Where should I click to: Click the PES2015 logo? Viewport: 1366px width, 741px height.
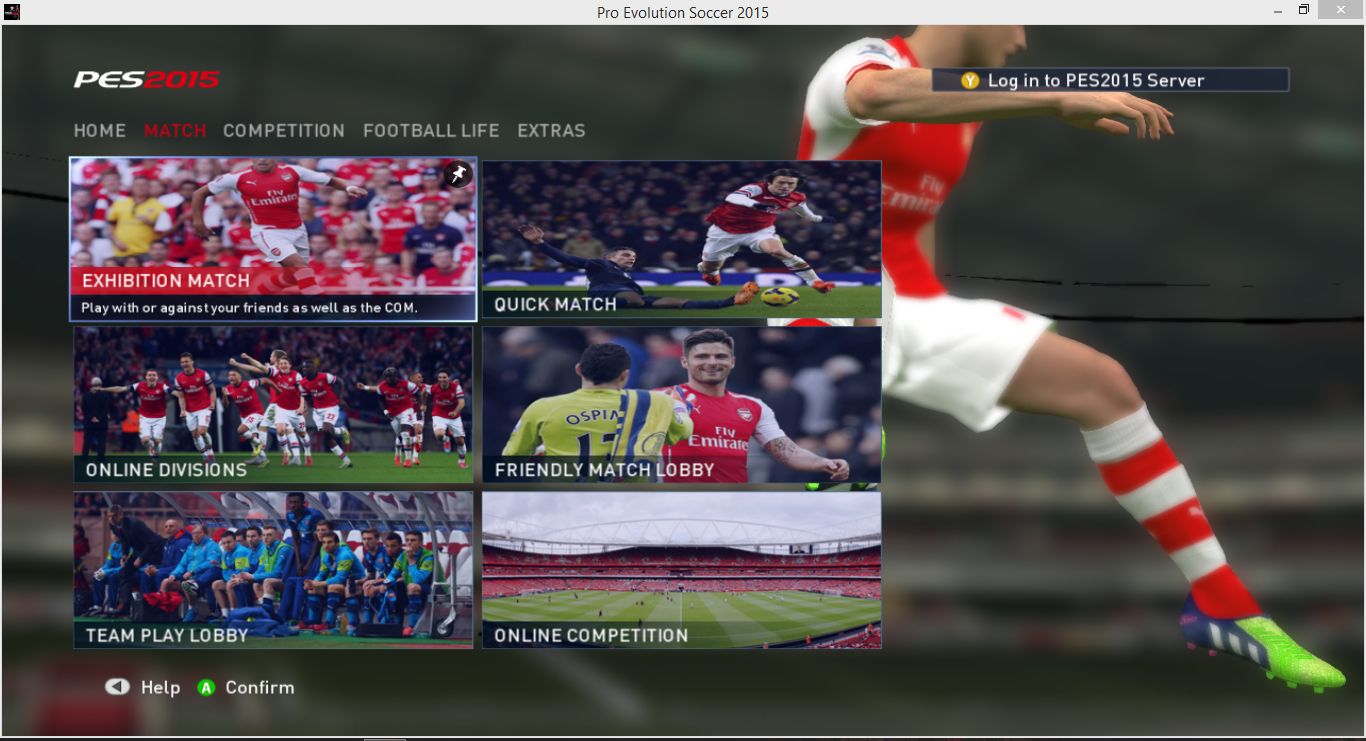click(x=146, y=80)
